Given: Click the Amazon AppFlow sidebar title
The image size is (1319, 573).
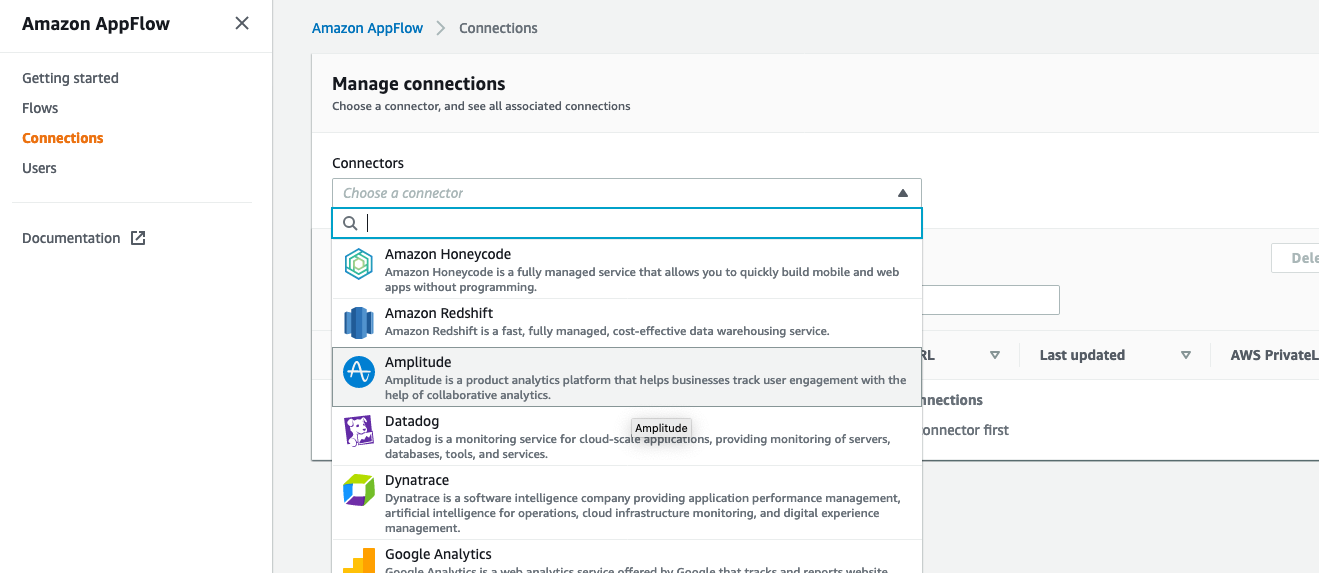Looking at the screenshot, I should 96,24.
